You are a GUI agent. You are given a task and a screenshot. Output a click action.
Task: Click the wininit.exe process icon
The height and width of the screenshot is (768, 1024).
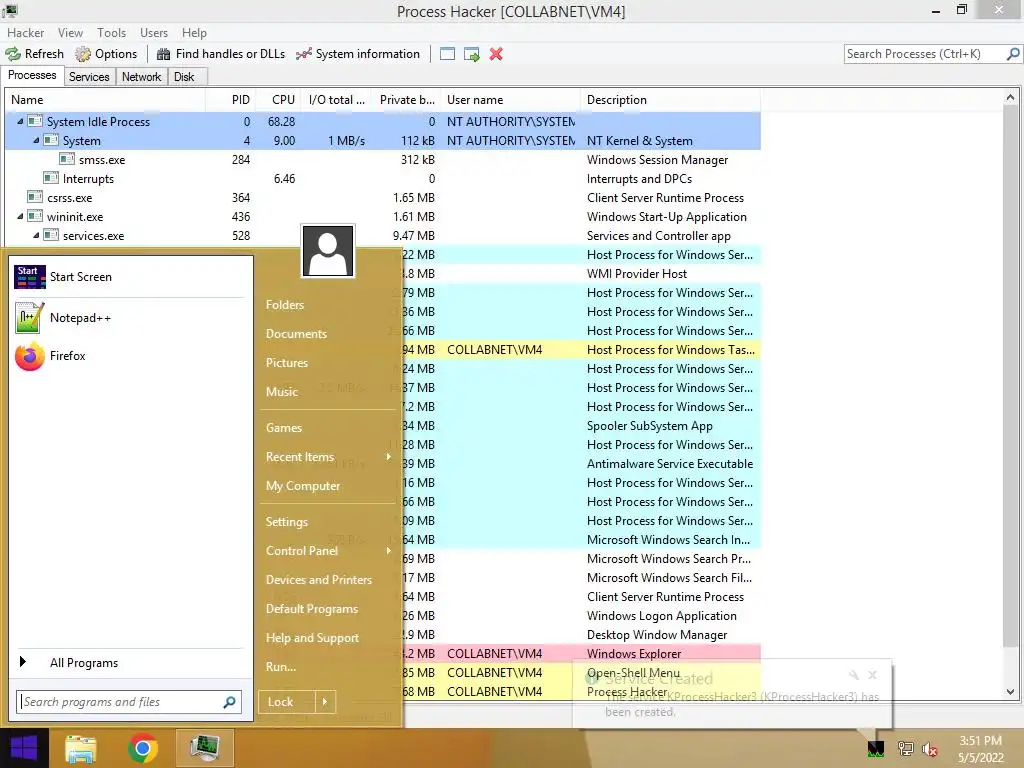point(35,216)
